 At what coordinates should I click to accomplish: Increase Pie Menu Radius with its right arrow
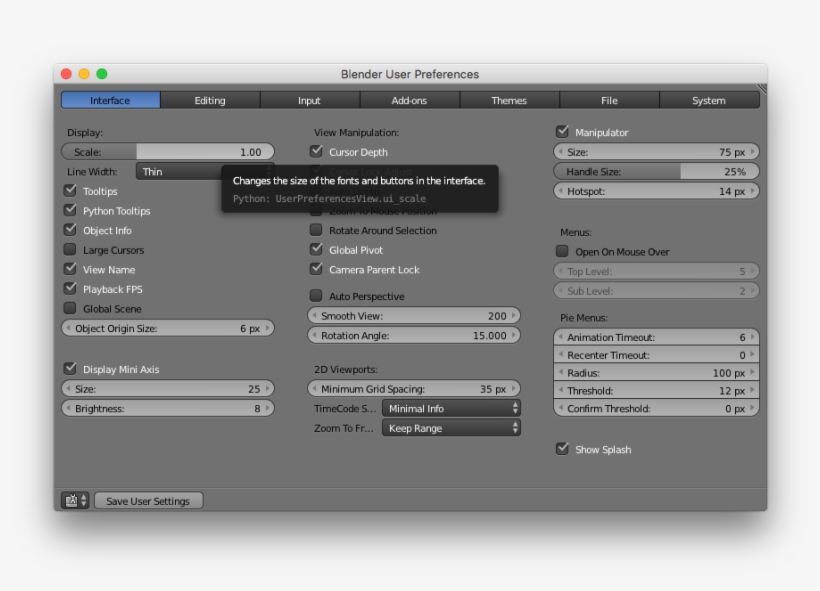[753, 372]
